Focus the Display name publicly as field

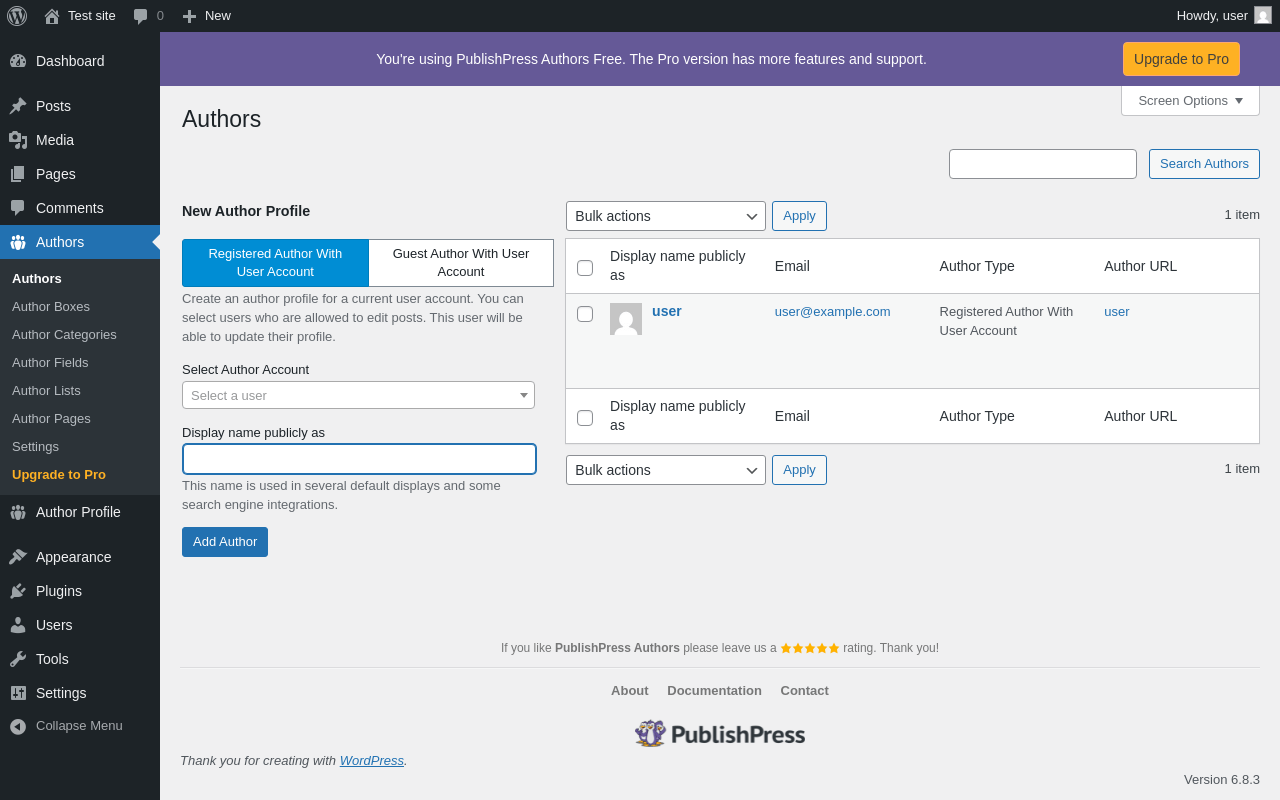tap(359, 459)
